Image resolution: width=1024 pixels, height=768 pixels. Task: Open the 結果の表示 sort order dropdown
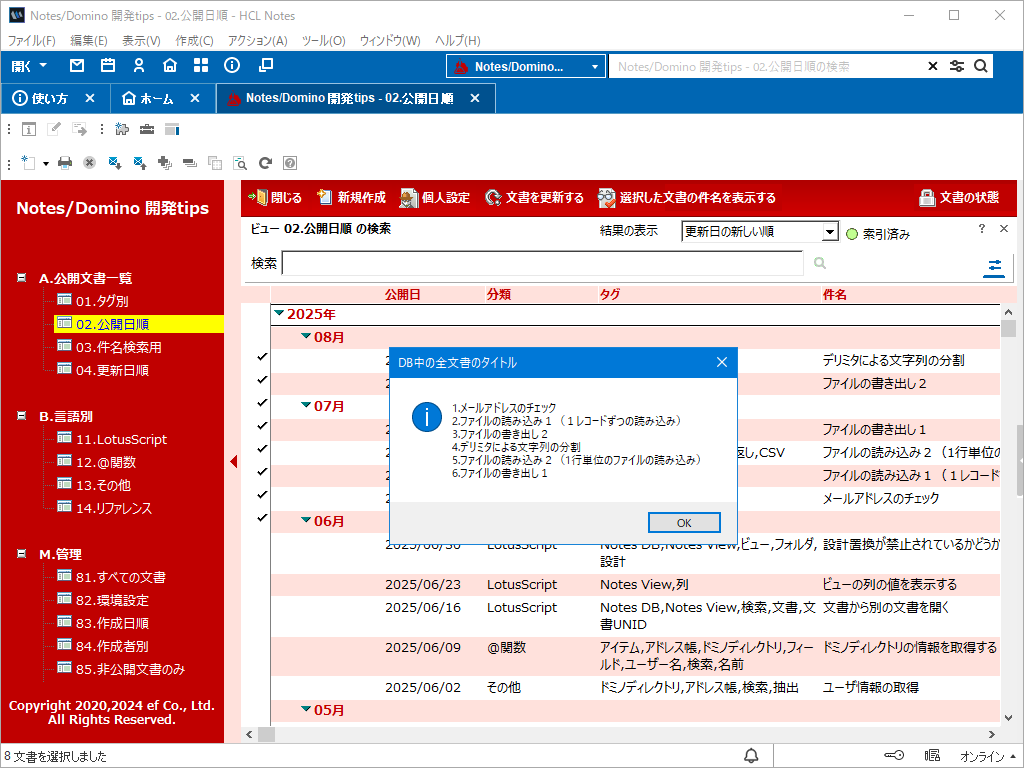(x=829, y=232)
